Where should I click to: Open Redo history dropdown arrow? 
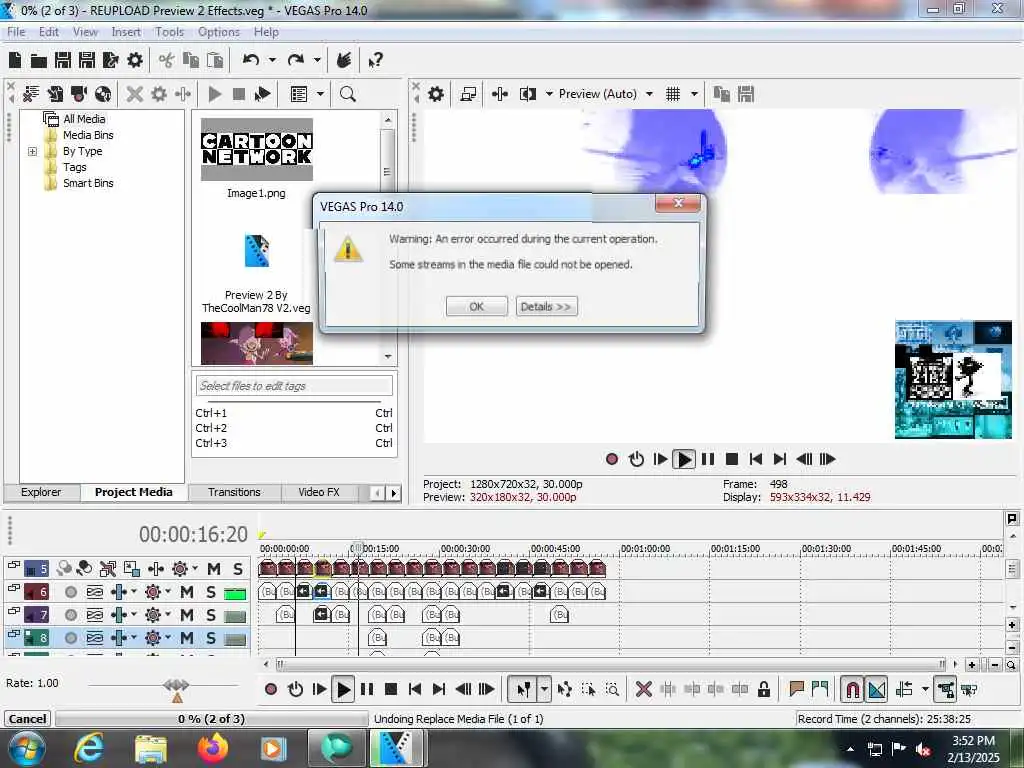click(x=317, y=60)
